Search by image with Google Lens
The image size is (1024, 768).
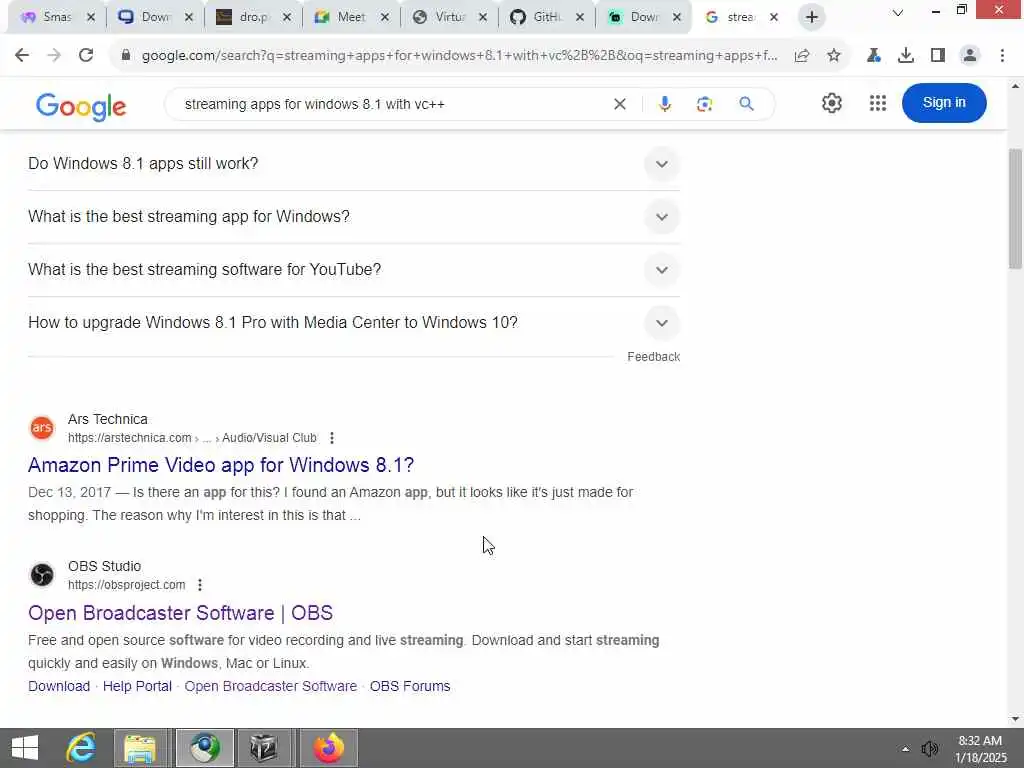704,104
